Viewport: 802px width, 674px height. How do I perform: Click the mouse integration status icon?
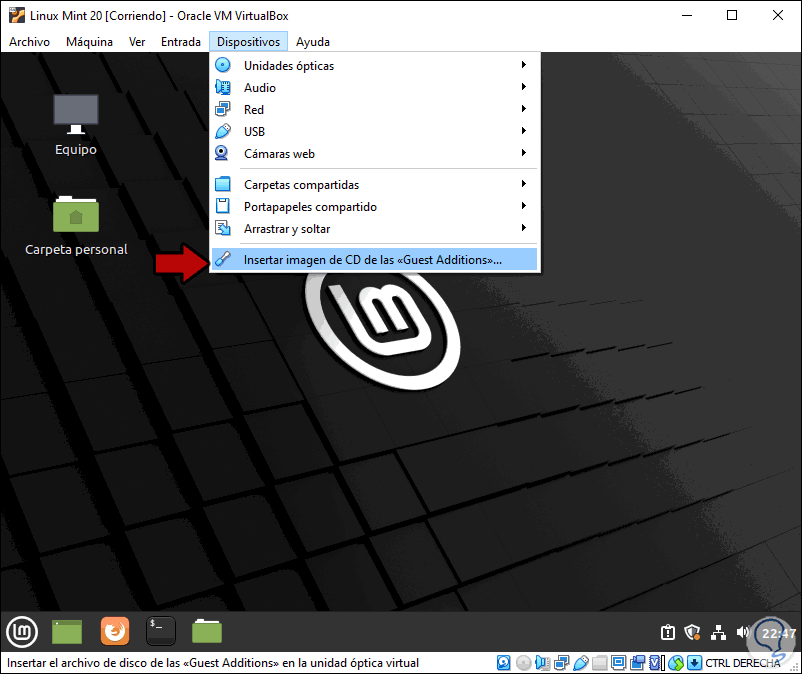click(676, 663)
